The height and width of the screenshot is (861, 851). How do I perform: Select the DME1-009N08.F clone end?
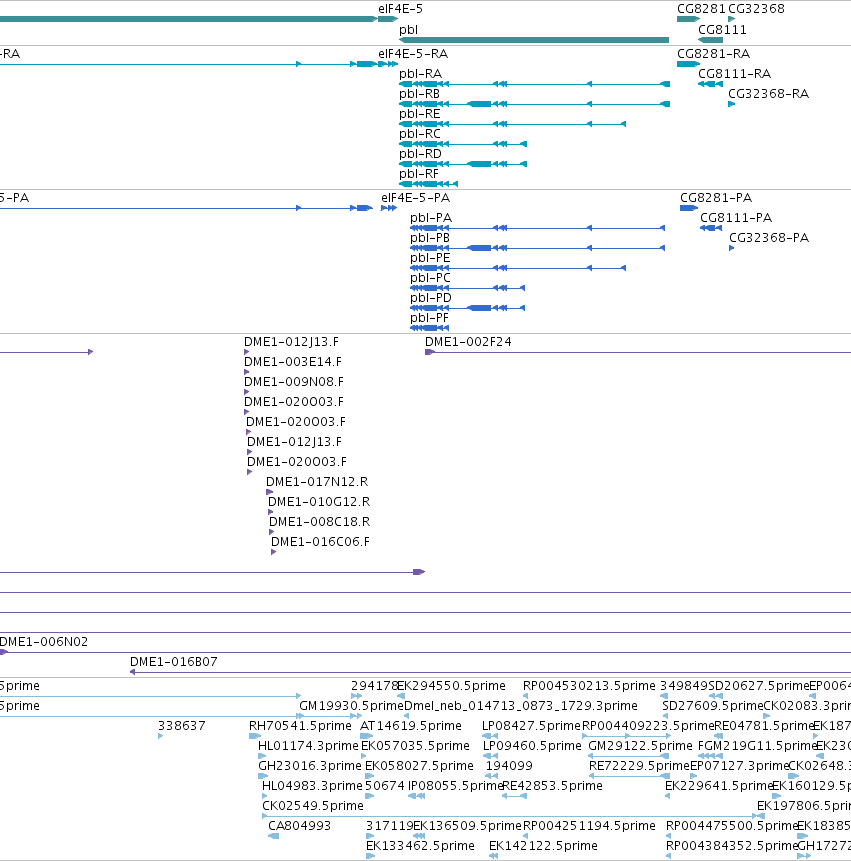point(247,392)
